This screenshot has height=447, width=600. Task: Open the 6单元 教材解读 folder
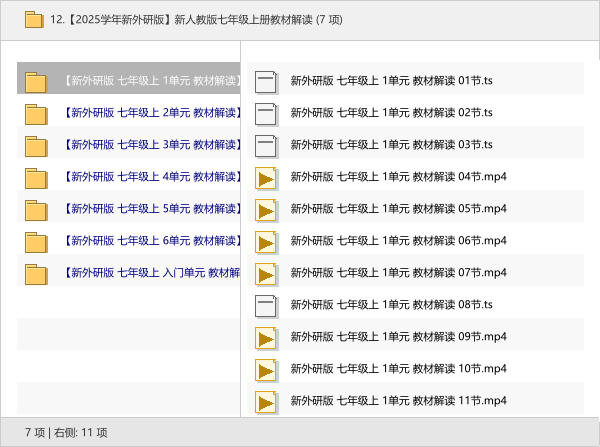(x=150, y=241)
